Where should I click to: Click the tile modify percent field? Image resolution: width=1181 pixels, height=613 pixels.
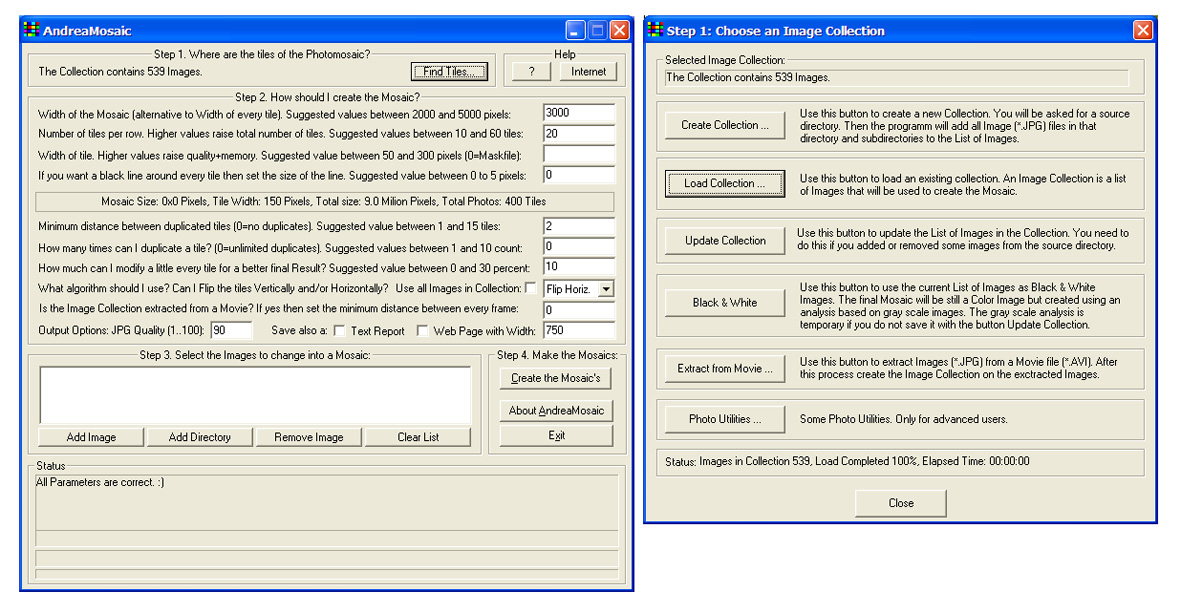[578, 267]
